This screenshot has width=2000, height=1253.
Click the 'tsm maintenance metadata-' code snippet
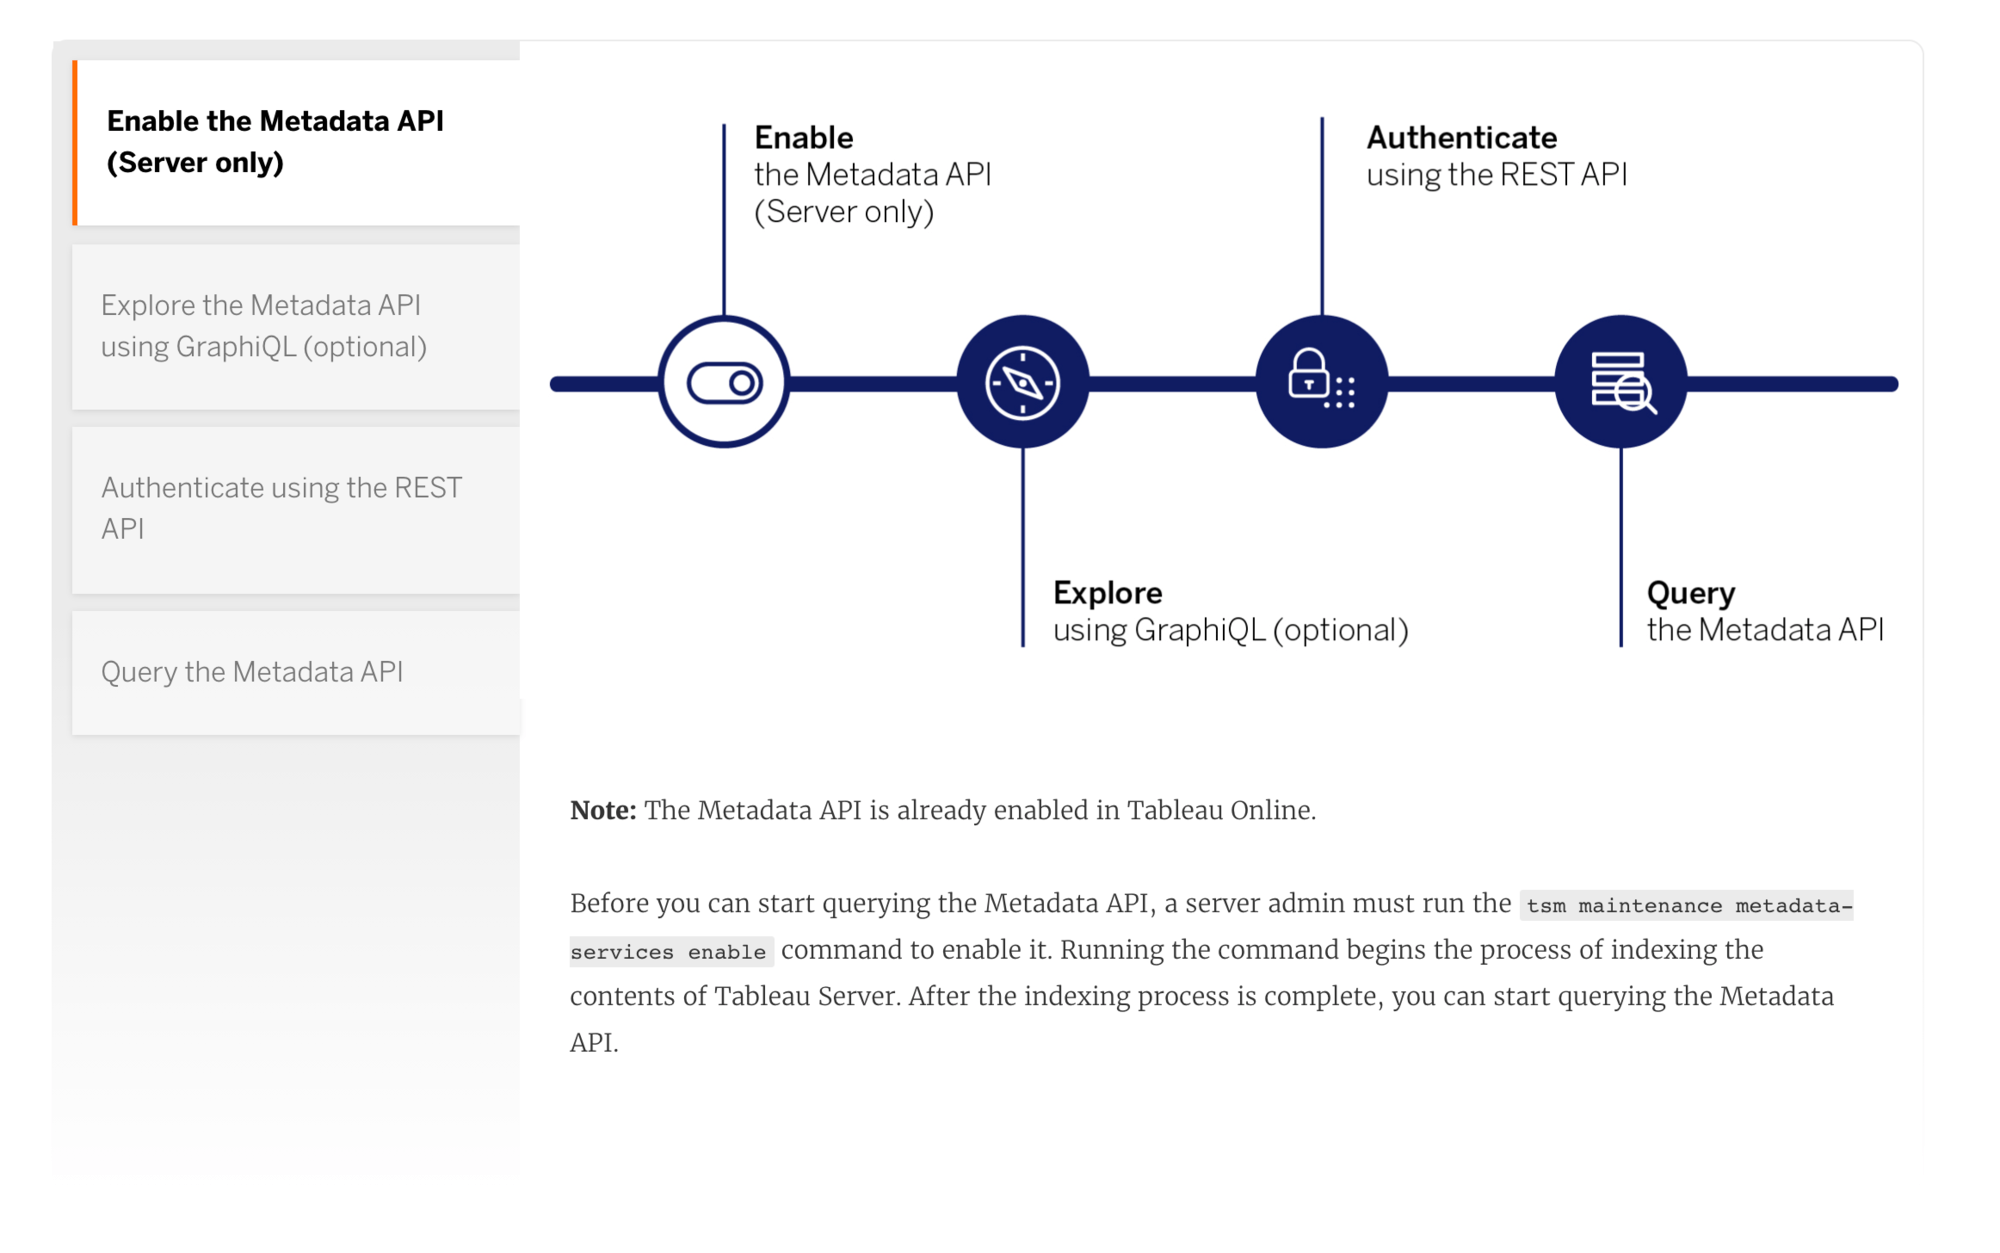coord(1688,906)
